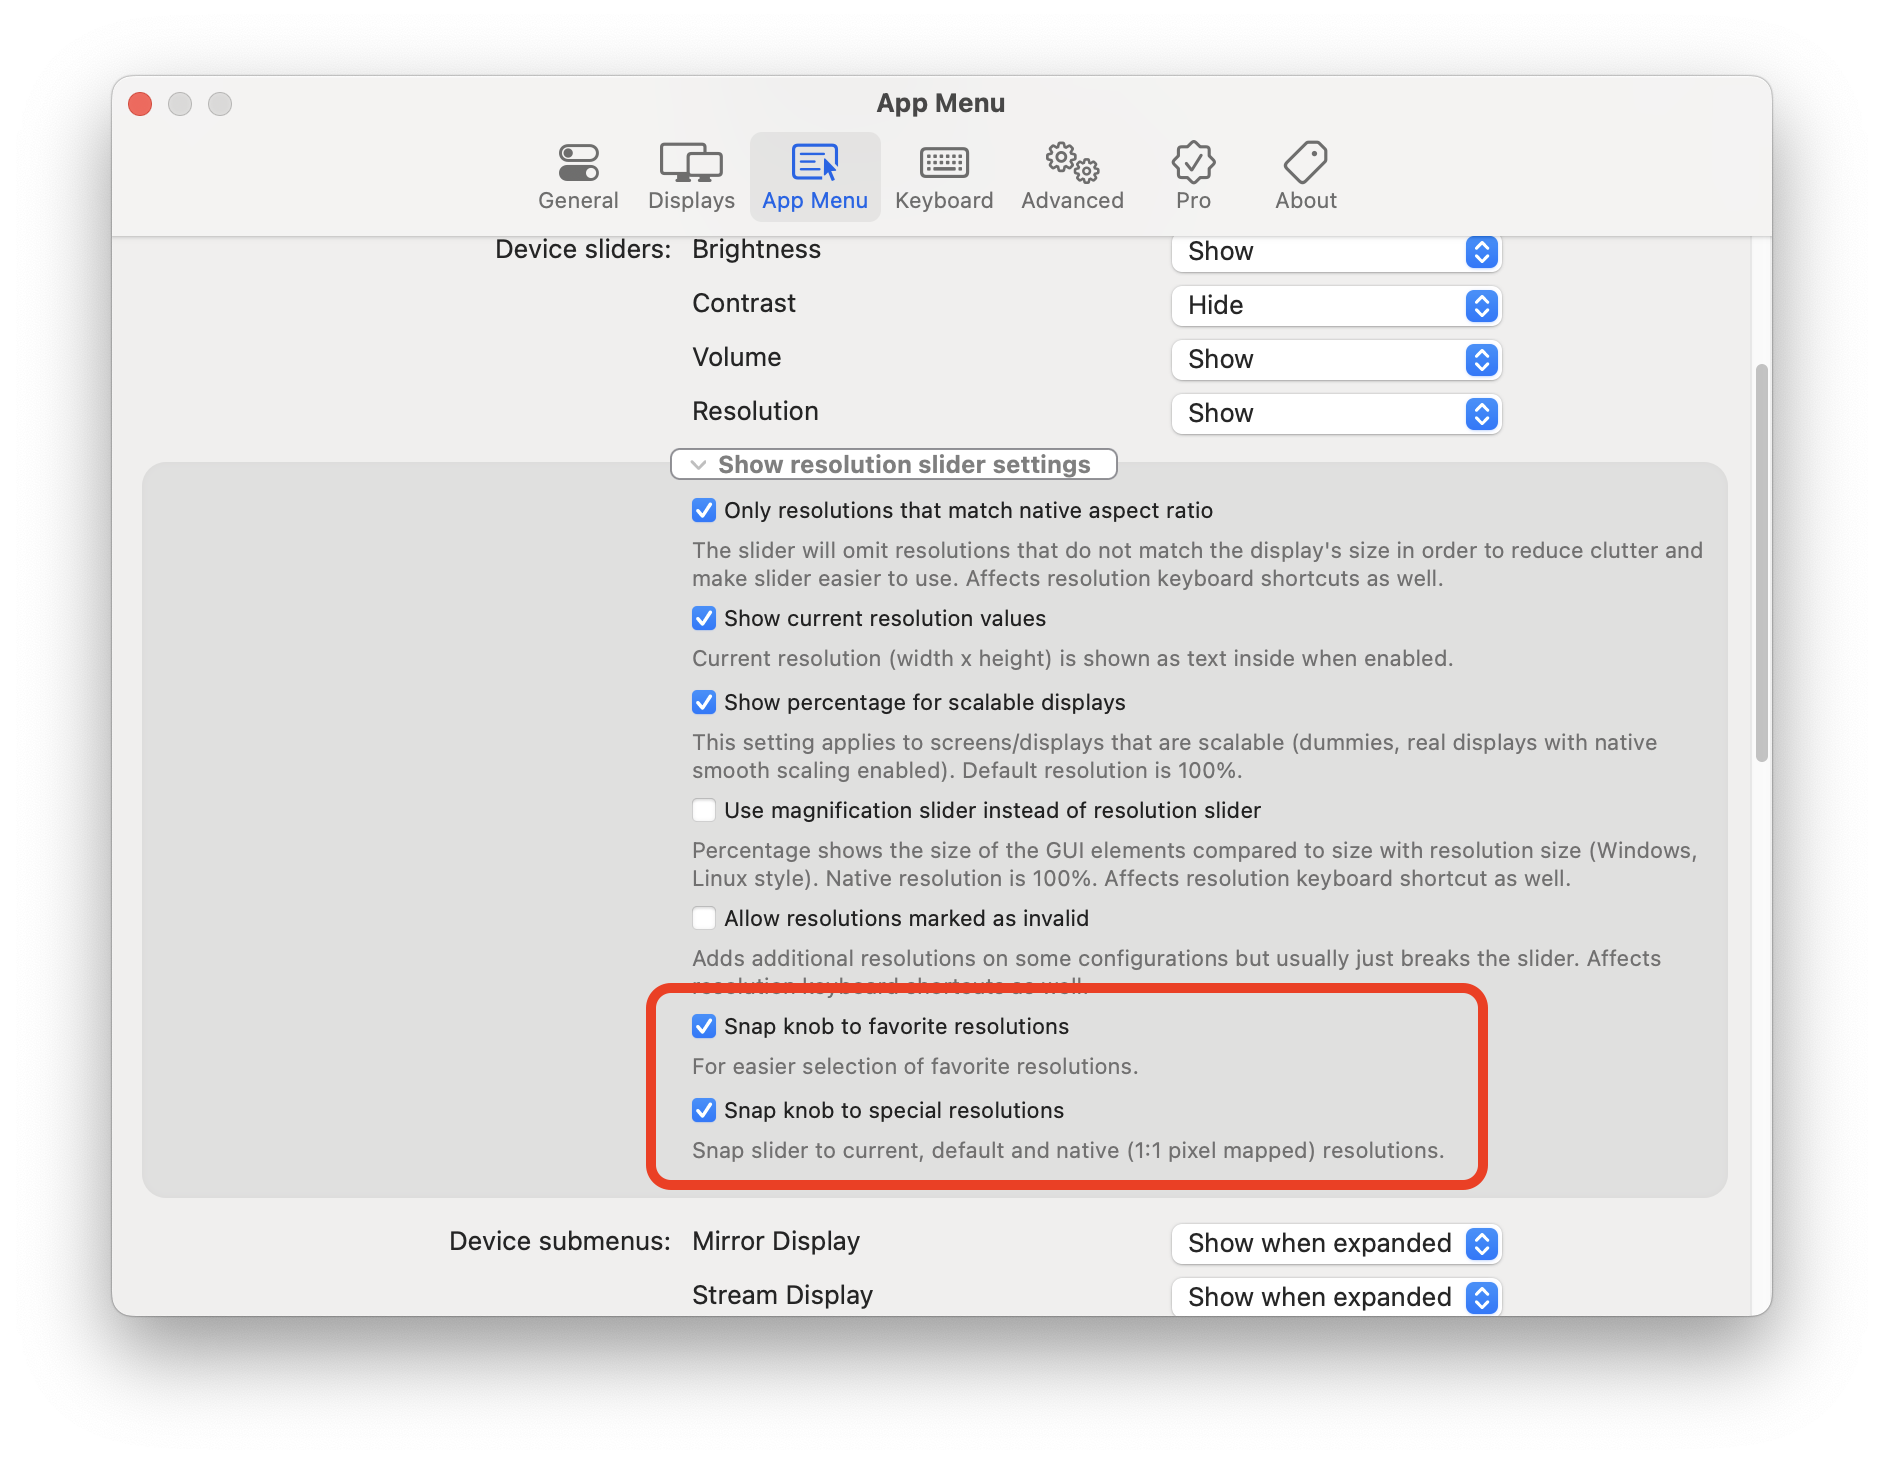The height and width of the screenshot is (1464, 1884).
Task: Open the General preferences tab
Action: [578, 177]
